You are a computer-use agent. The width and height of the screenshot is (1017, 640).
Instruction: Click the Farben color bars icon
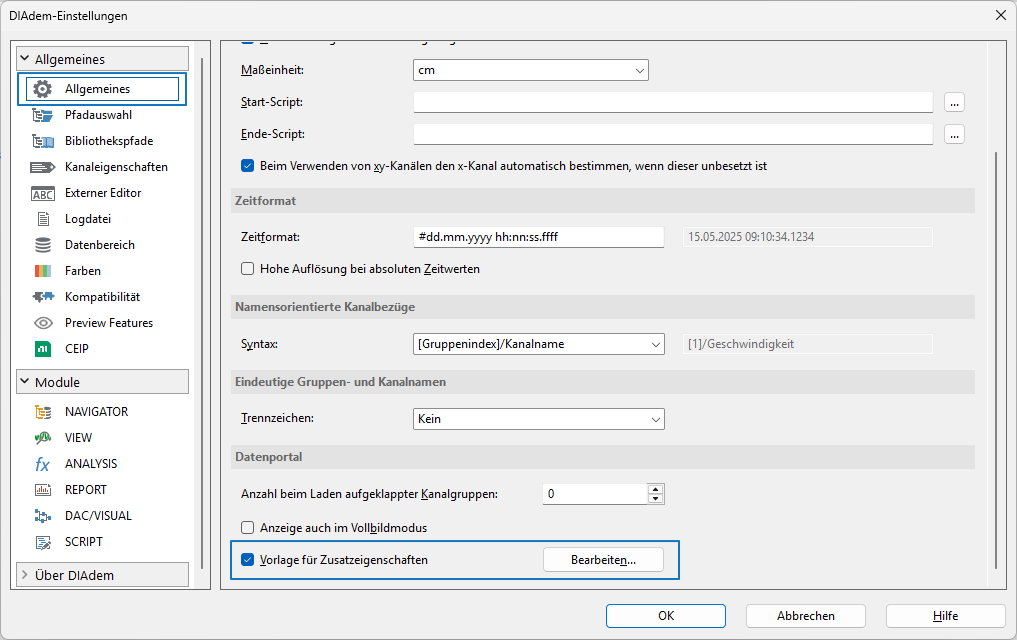tap(43, 271)
